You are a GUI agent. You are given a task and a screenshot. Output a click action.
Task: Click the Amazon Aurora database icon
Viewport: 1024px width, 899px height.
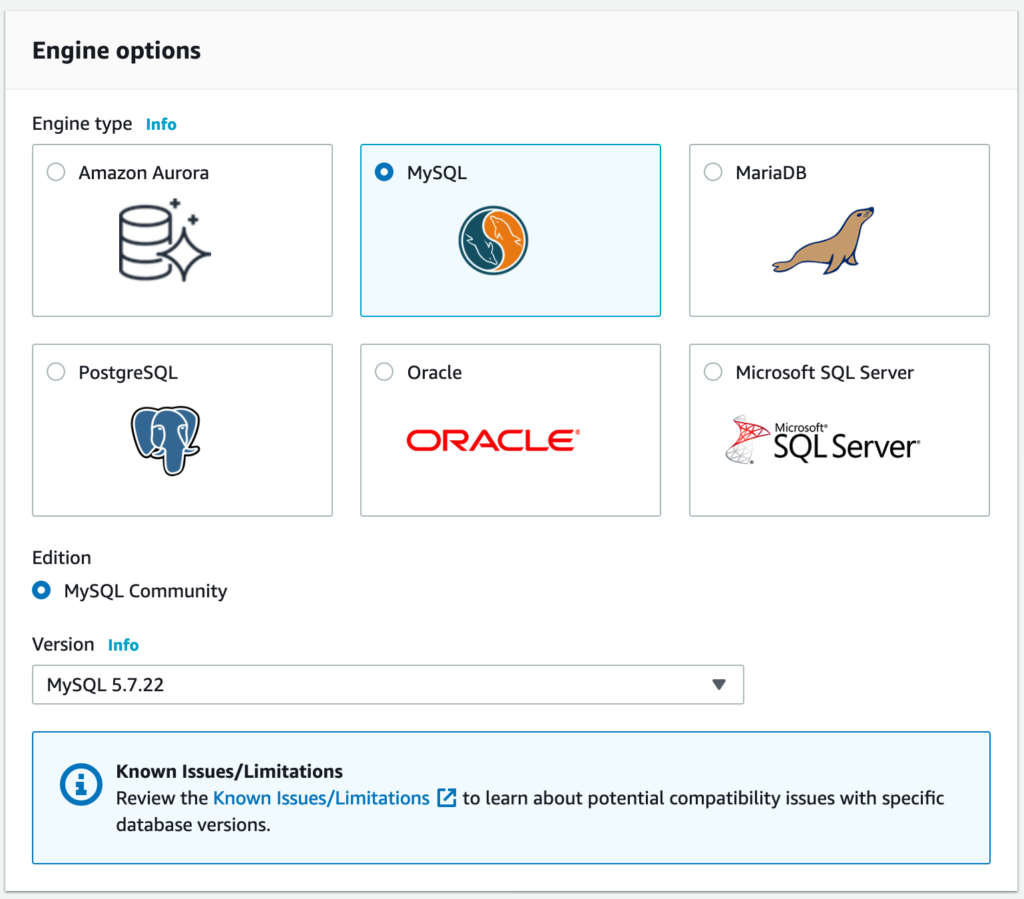point(165,240)
